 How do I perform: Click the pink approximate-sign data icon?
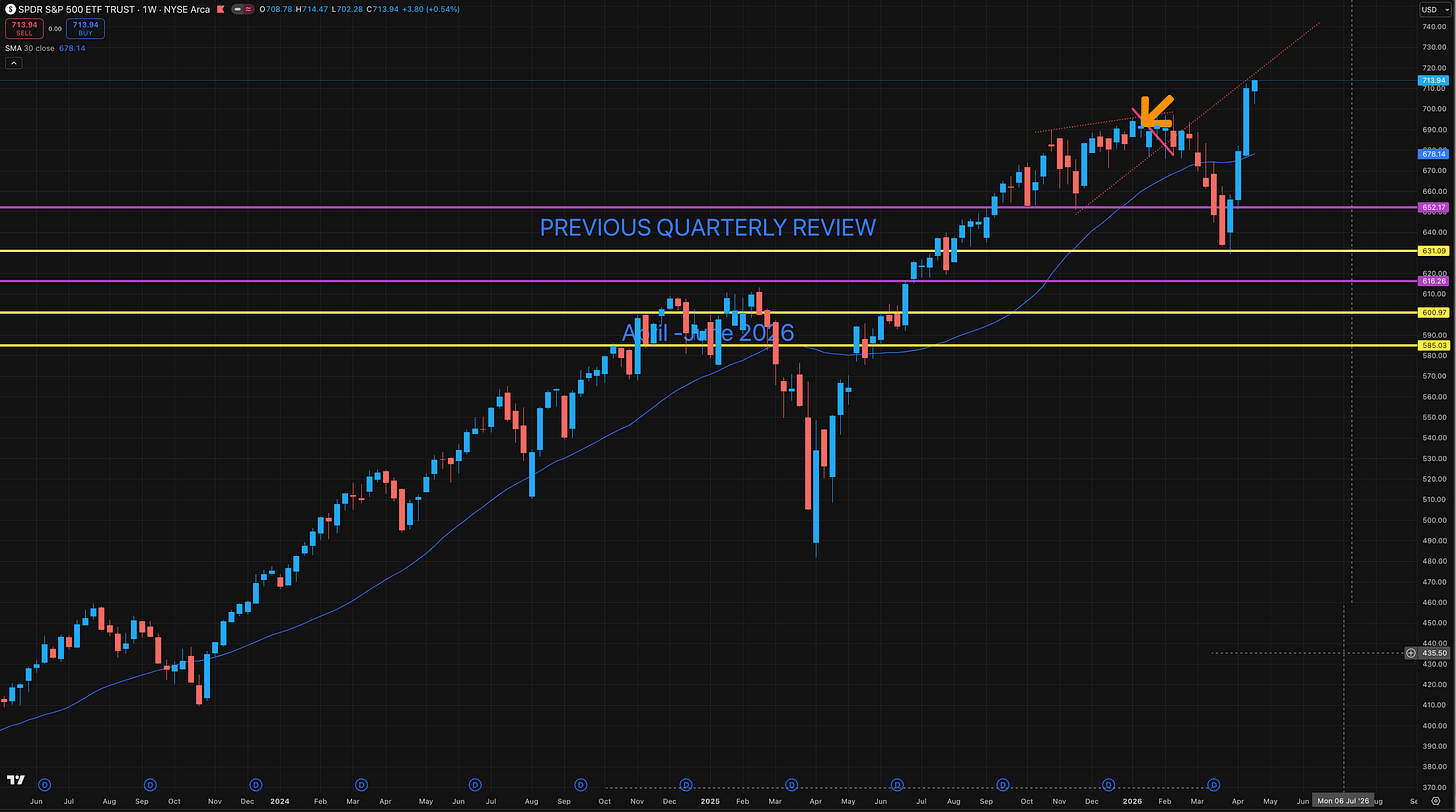click(251, 9)
